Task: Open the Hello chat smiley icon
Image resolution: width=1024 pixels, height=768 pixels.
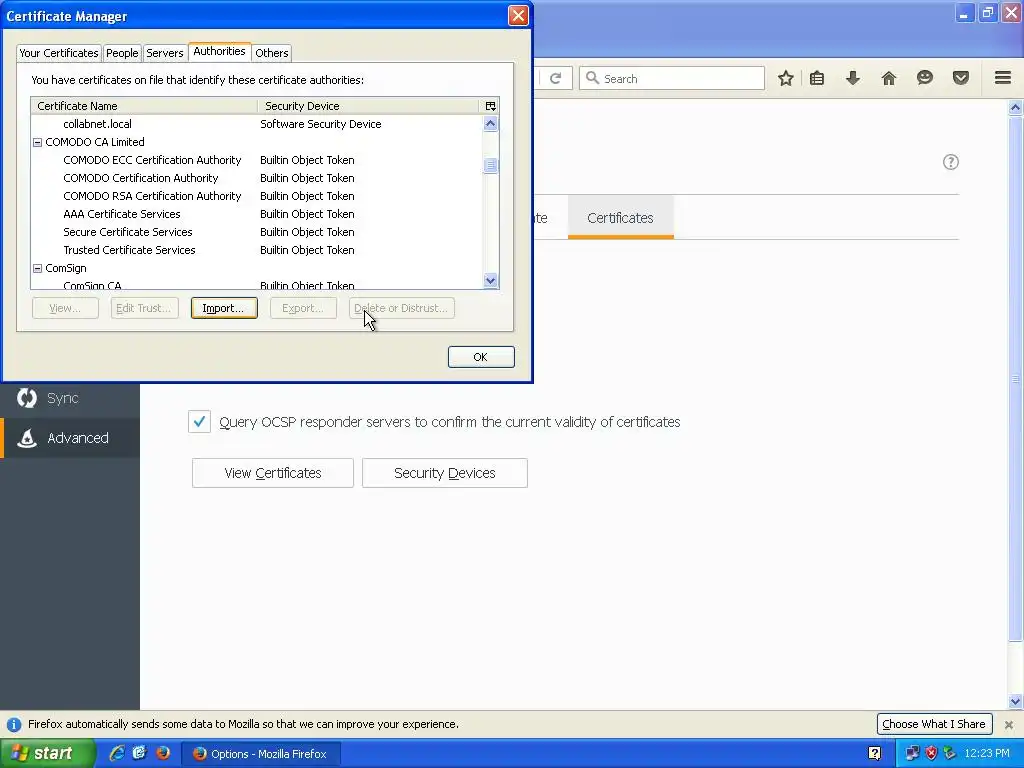Action: 925,78
